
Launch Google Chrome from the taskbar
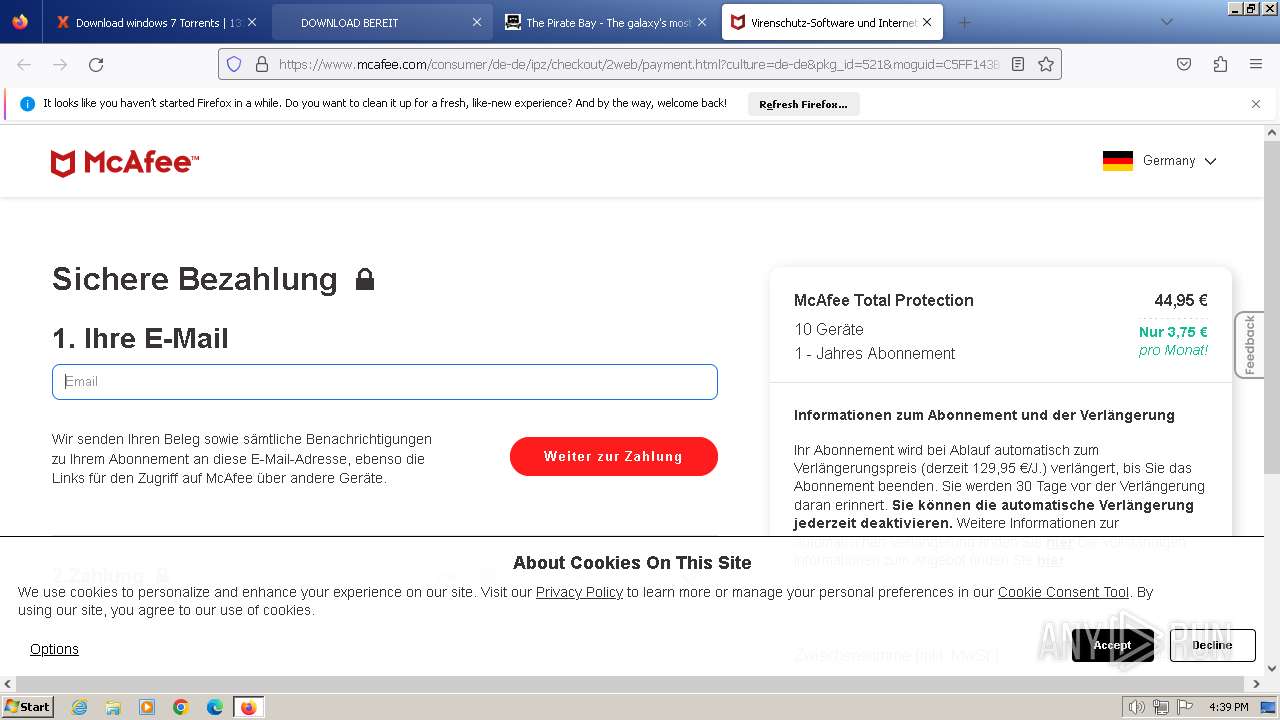coord(181,707)
